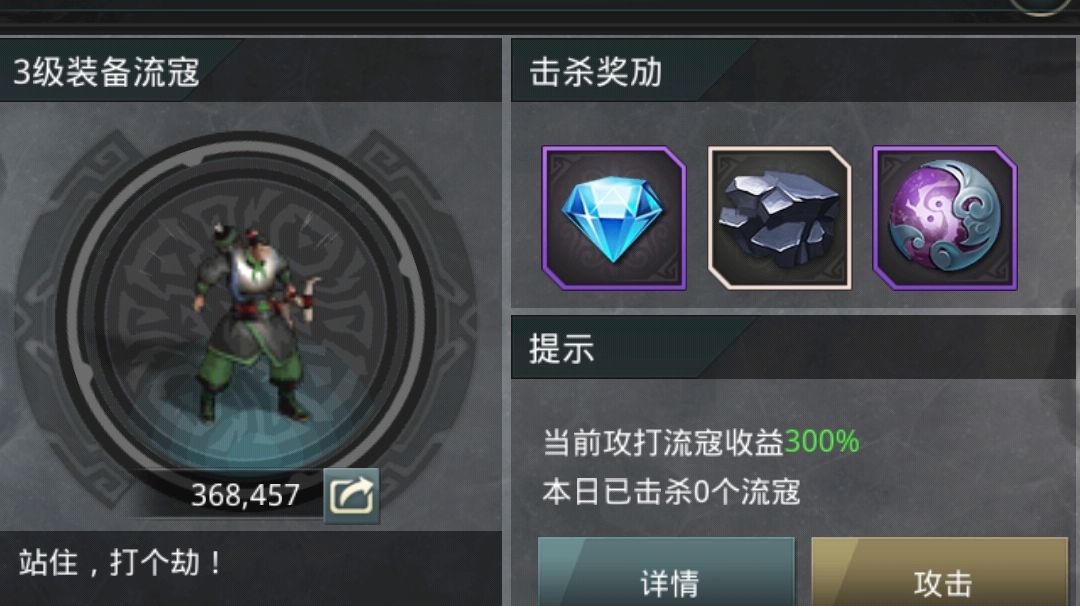Tap the share arrow icon beside 368,457
Viewport: 1080px width, 606px height.
pos(351,495)
